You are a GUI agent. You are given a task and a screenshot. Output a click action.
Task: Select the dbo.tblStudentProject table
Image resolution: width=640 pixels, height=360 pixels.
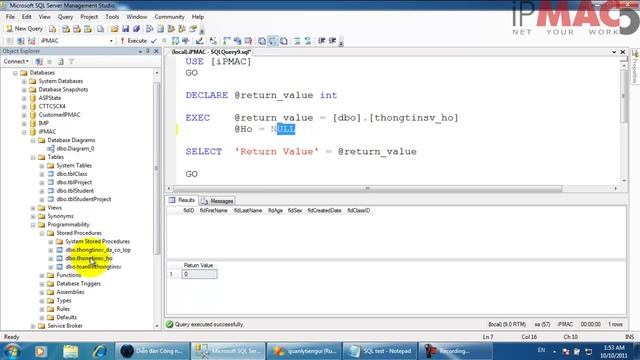tap(84, 200)
